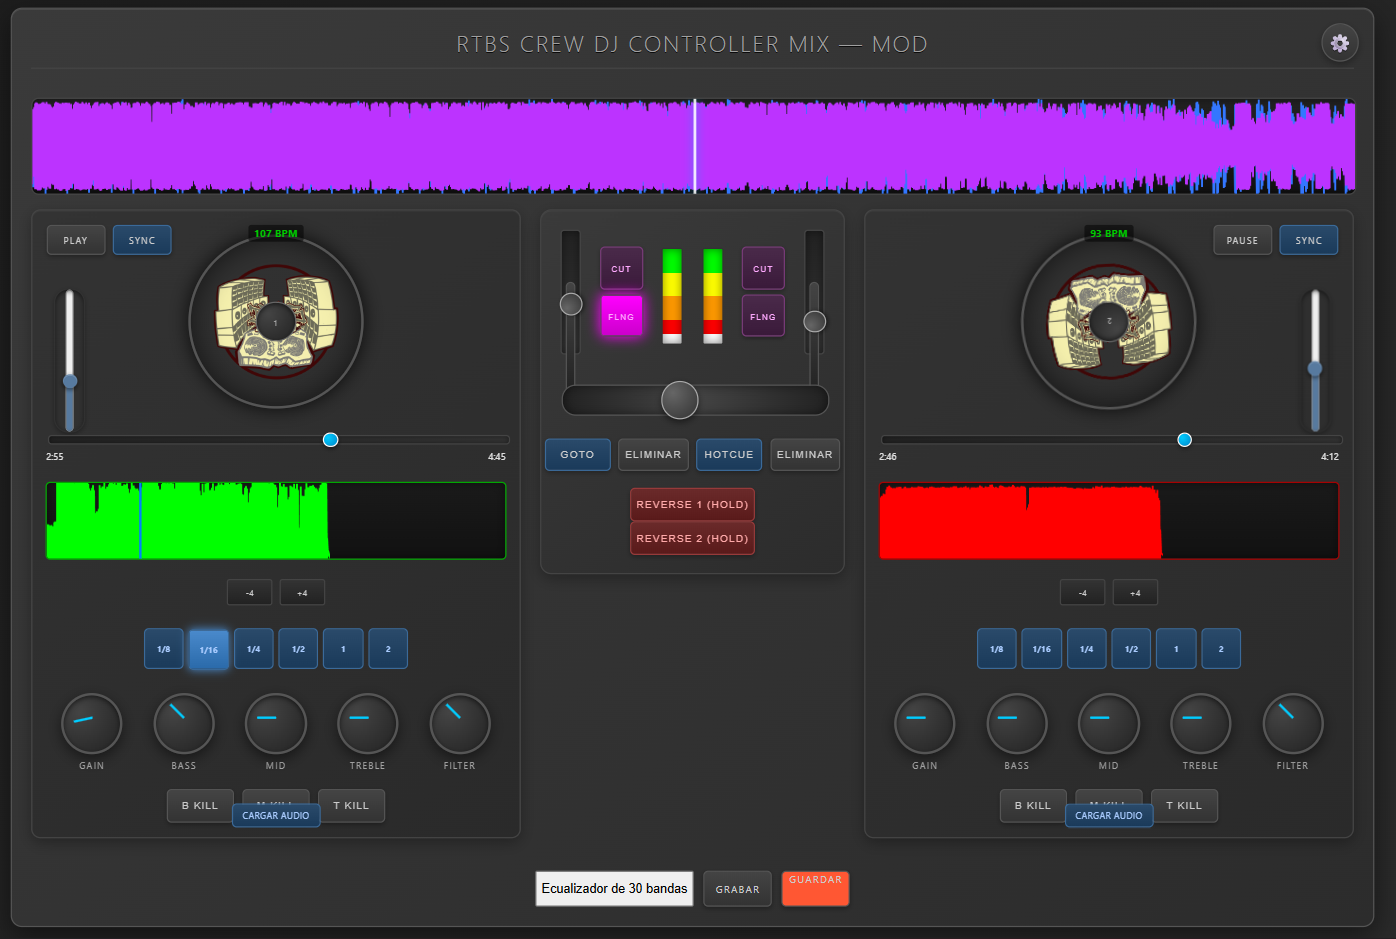Adjust the BASS knob on the right deck
The image size is (1396, 939).
(x=1016, y=723)
